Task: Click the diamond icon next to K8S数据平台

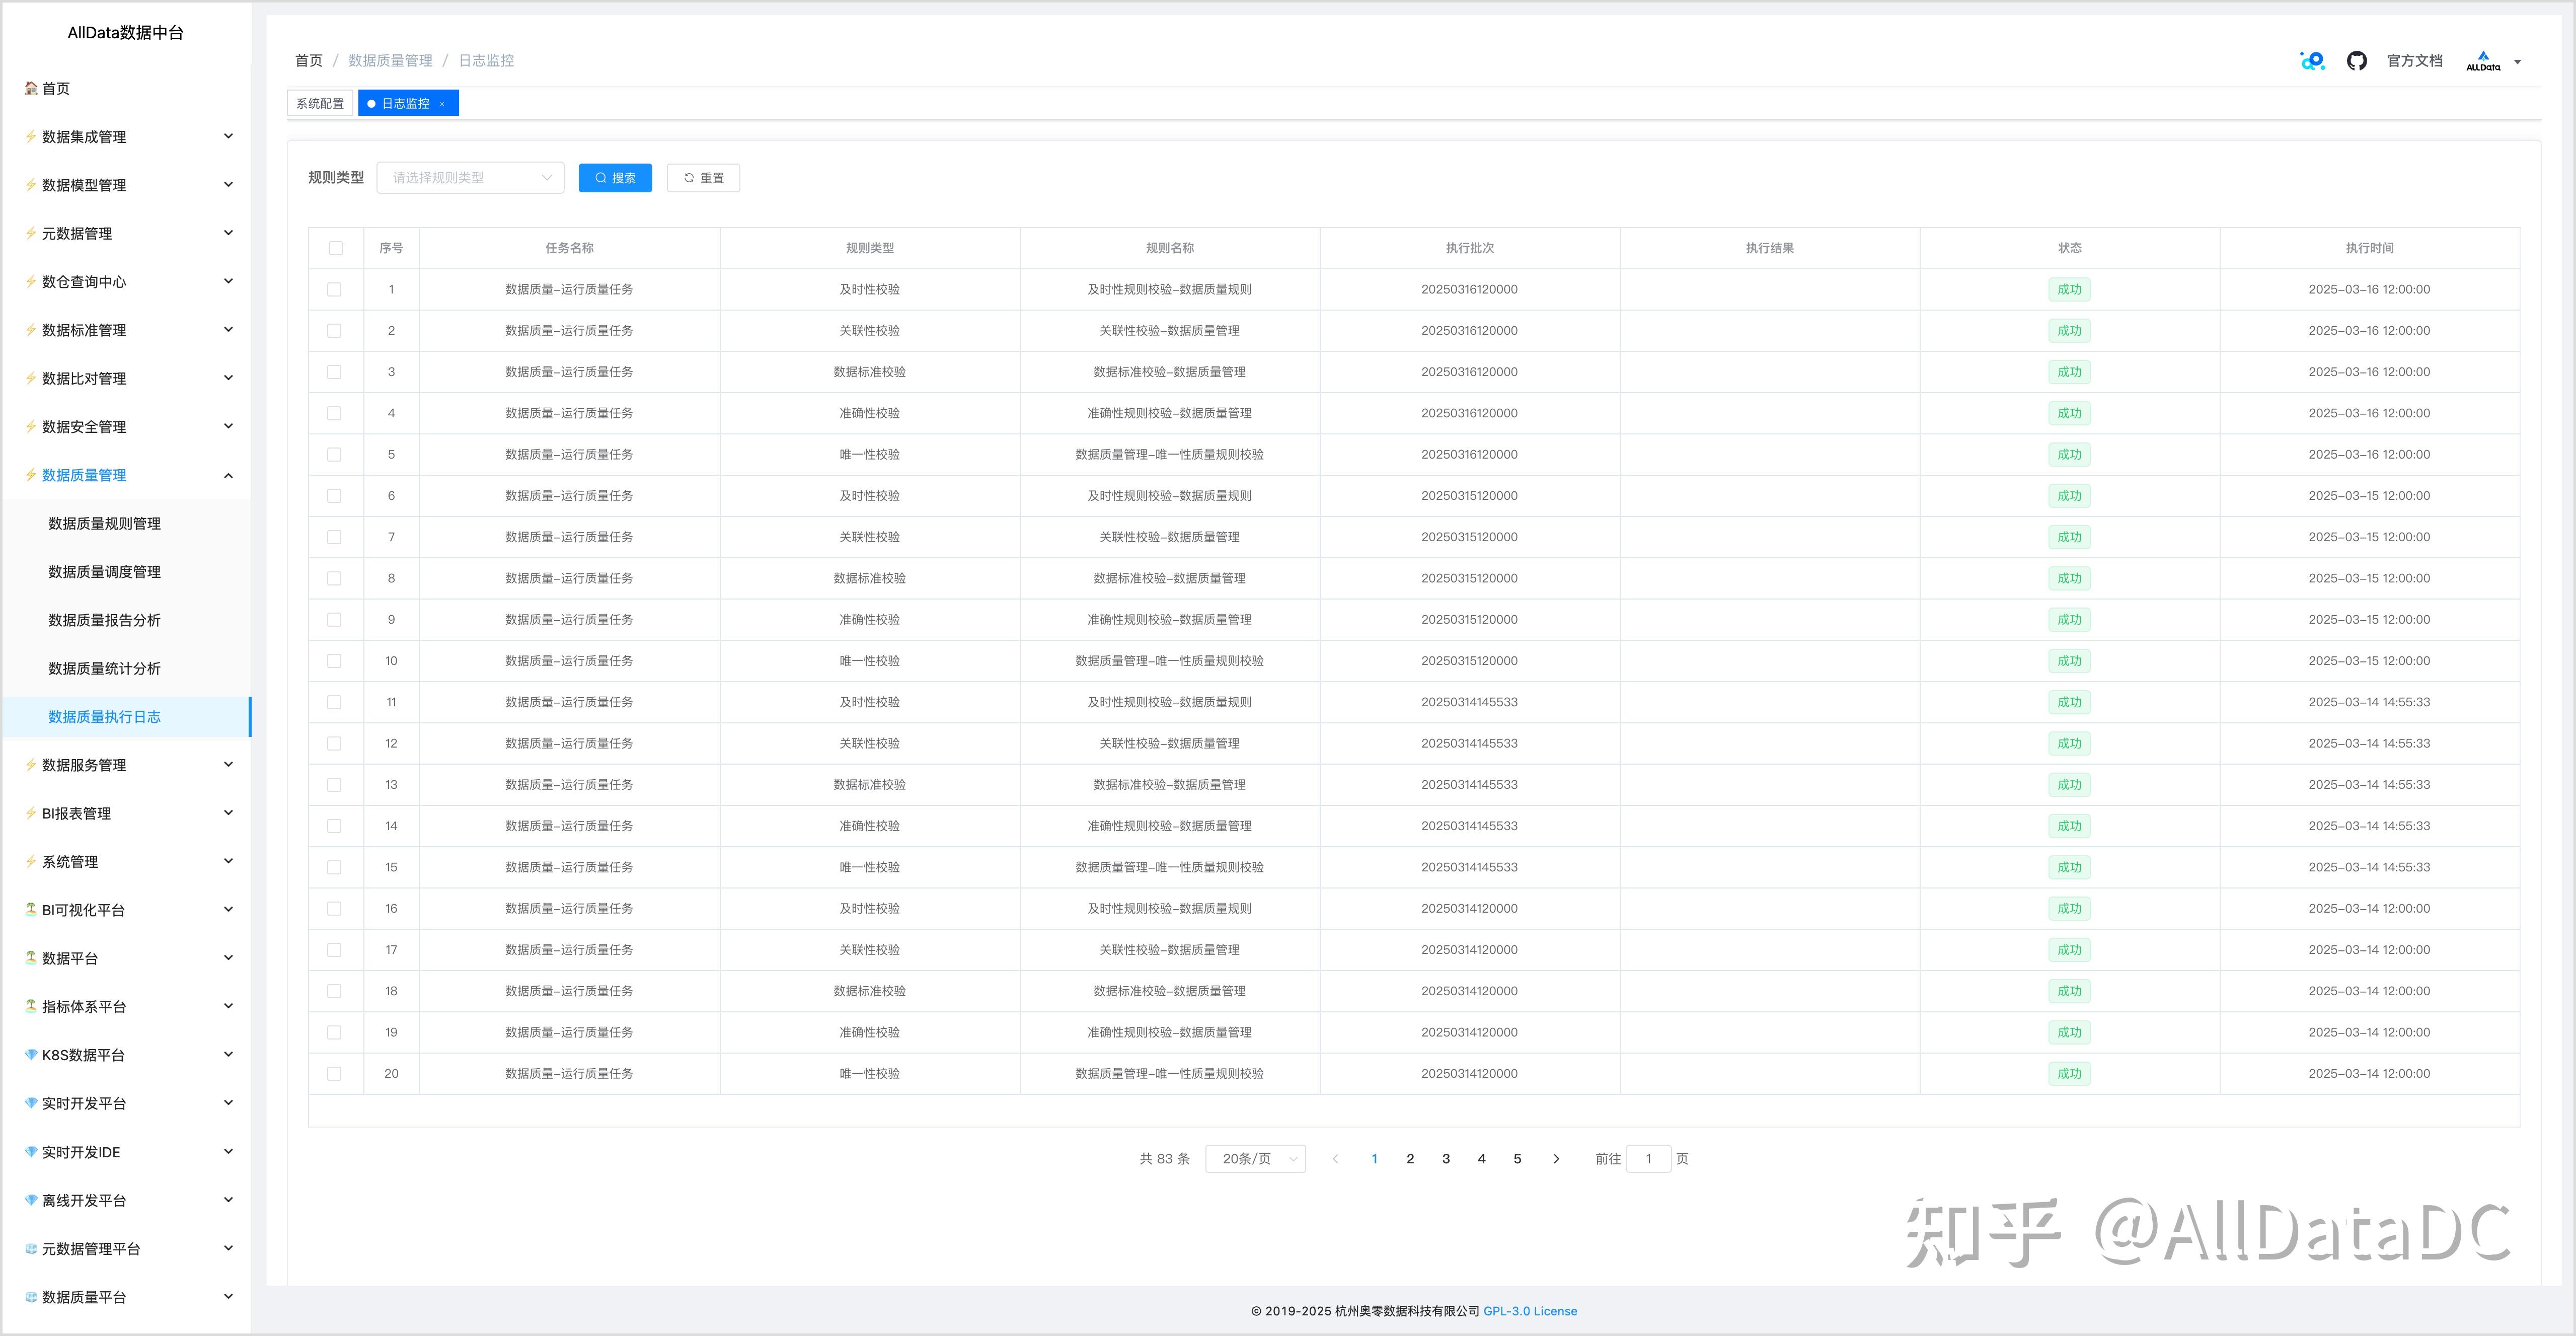Action: tap(31, 1055)
